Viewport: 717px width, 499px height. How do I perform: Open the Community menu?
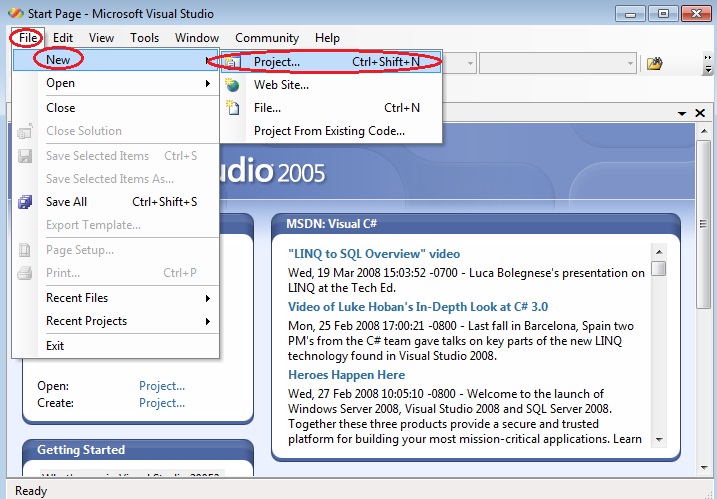coord(267,38)
